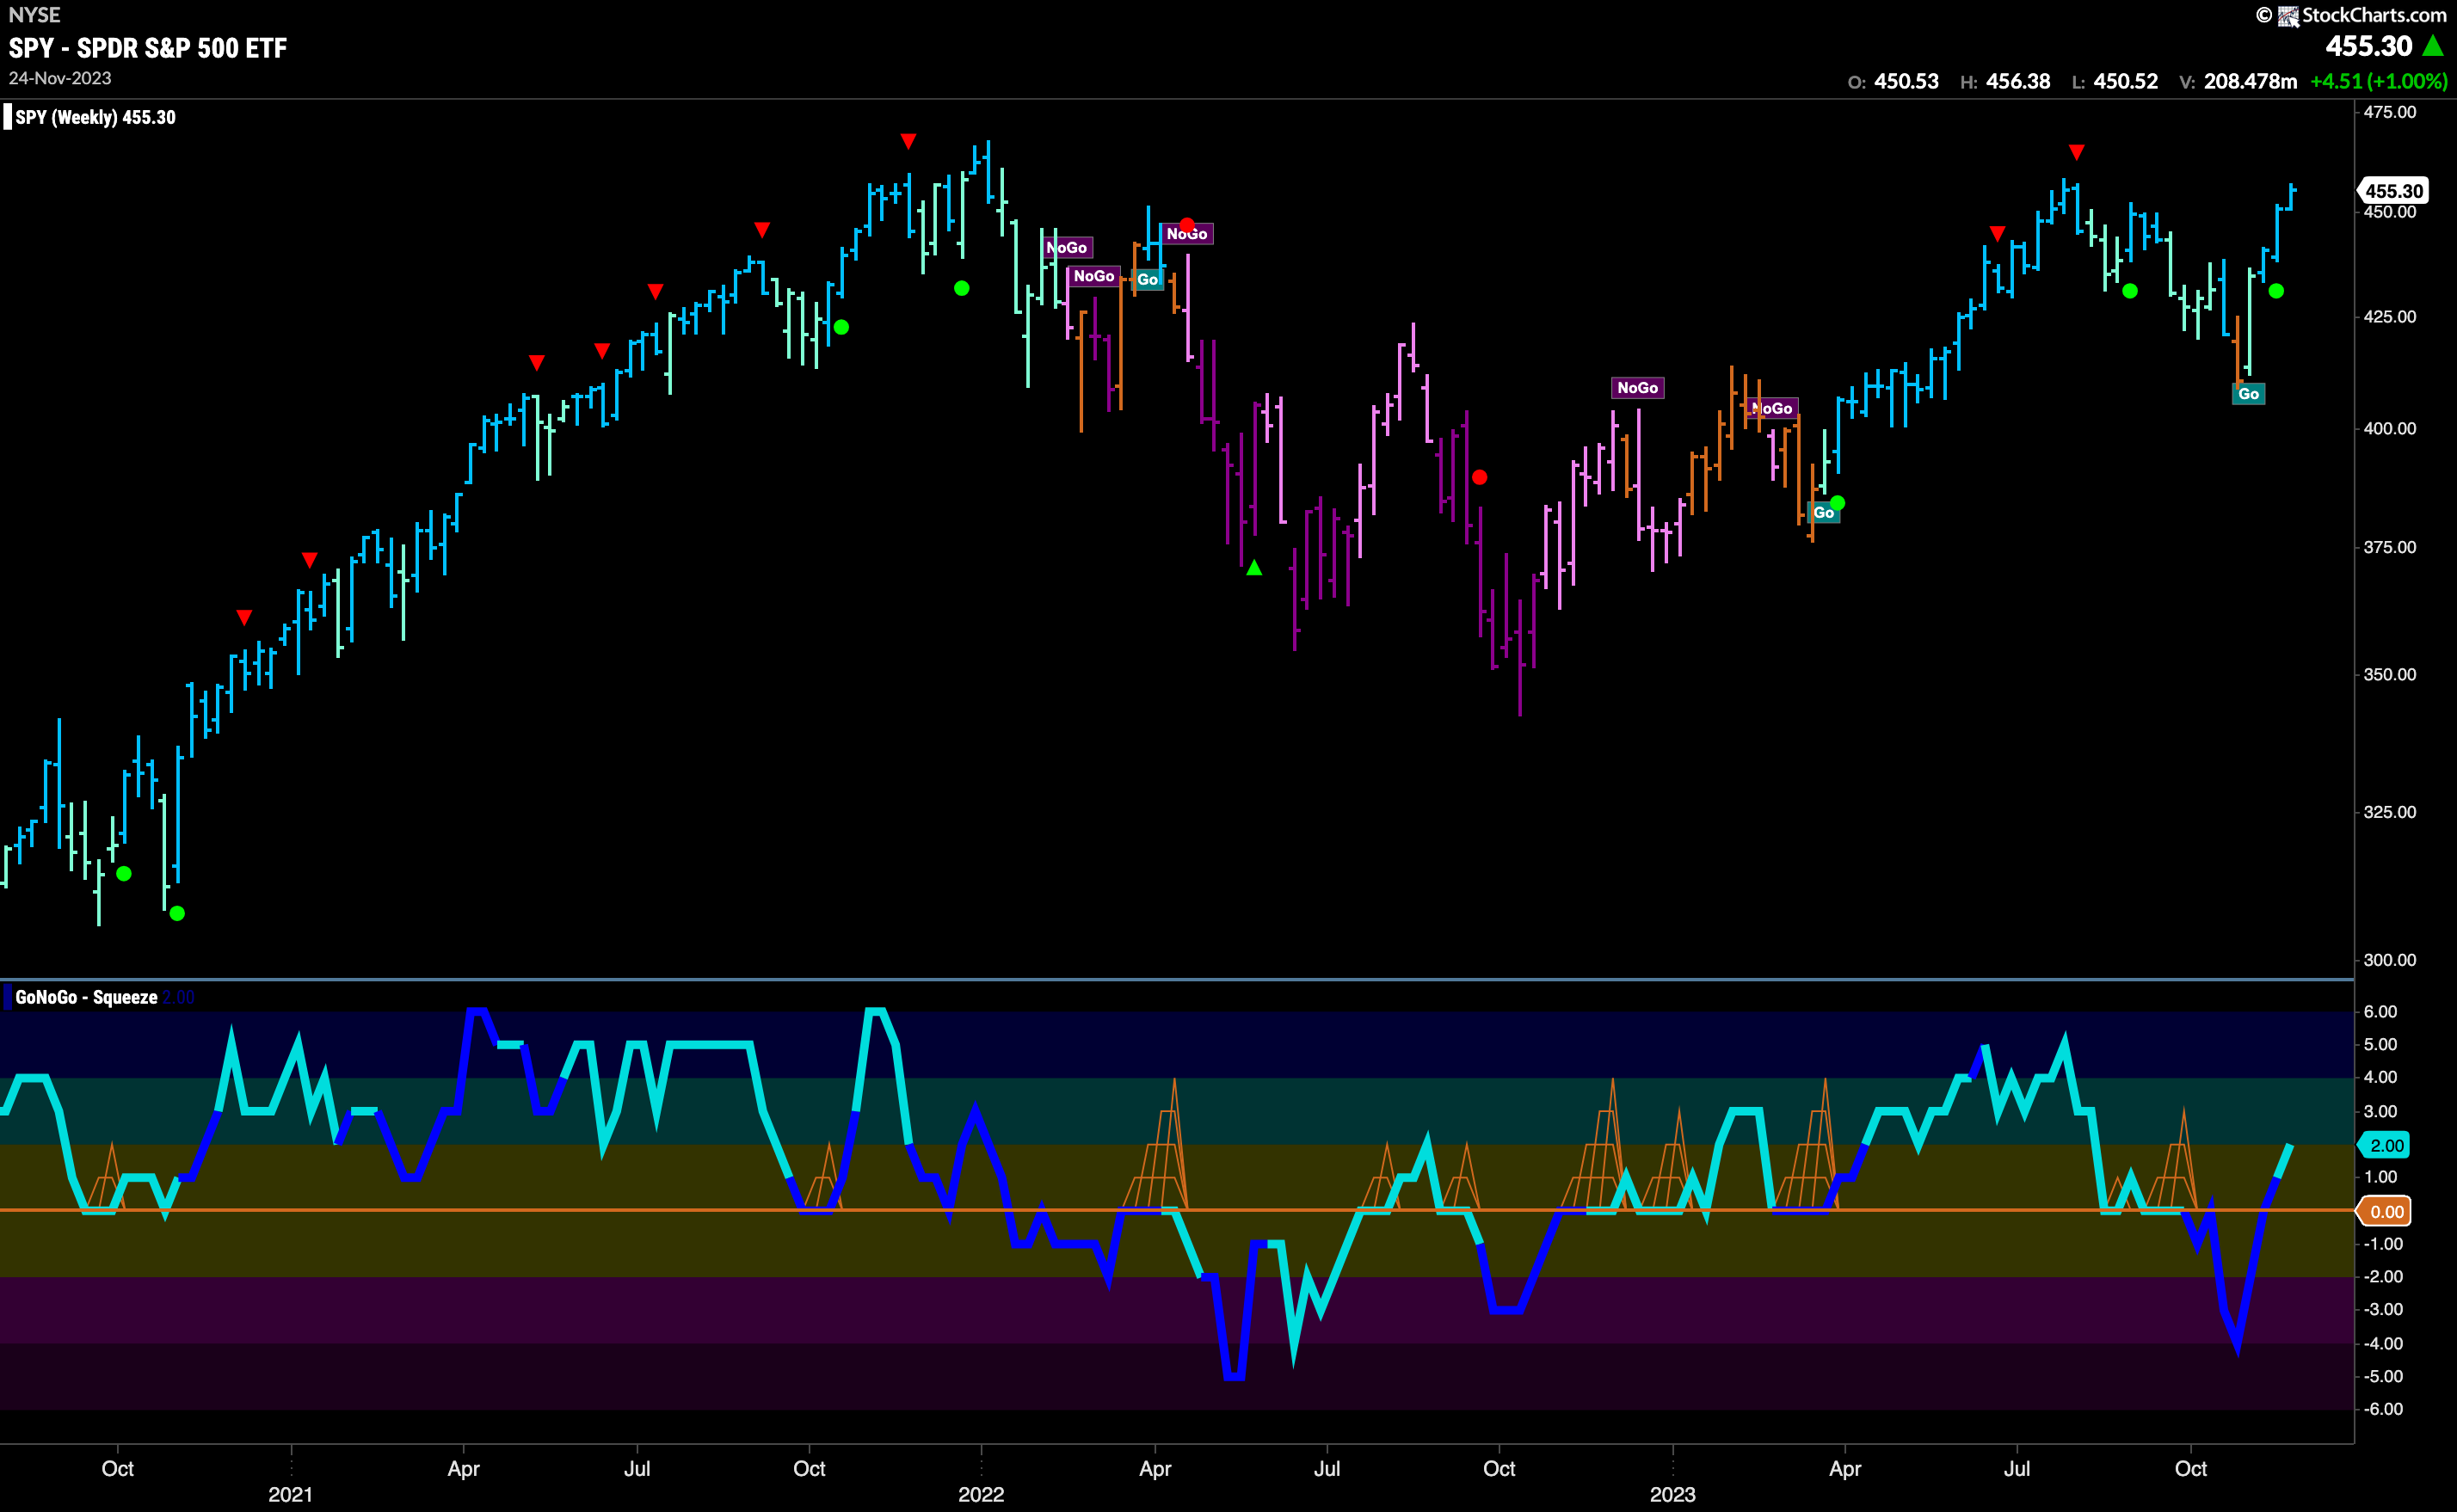Click the StockCharts.com logo icon
The height and width of the screenshot is (1512, 2457).
click(x=2288, y=16)
